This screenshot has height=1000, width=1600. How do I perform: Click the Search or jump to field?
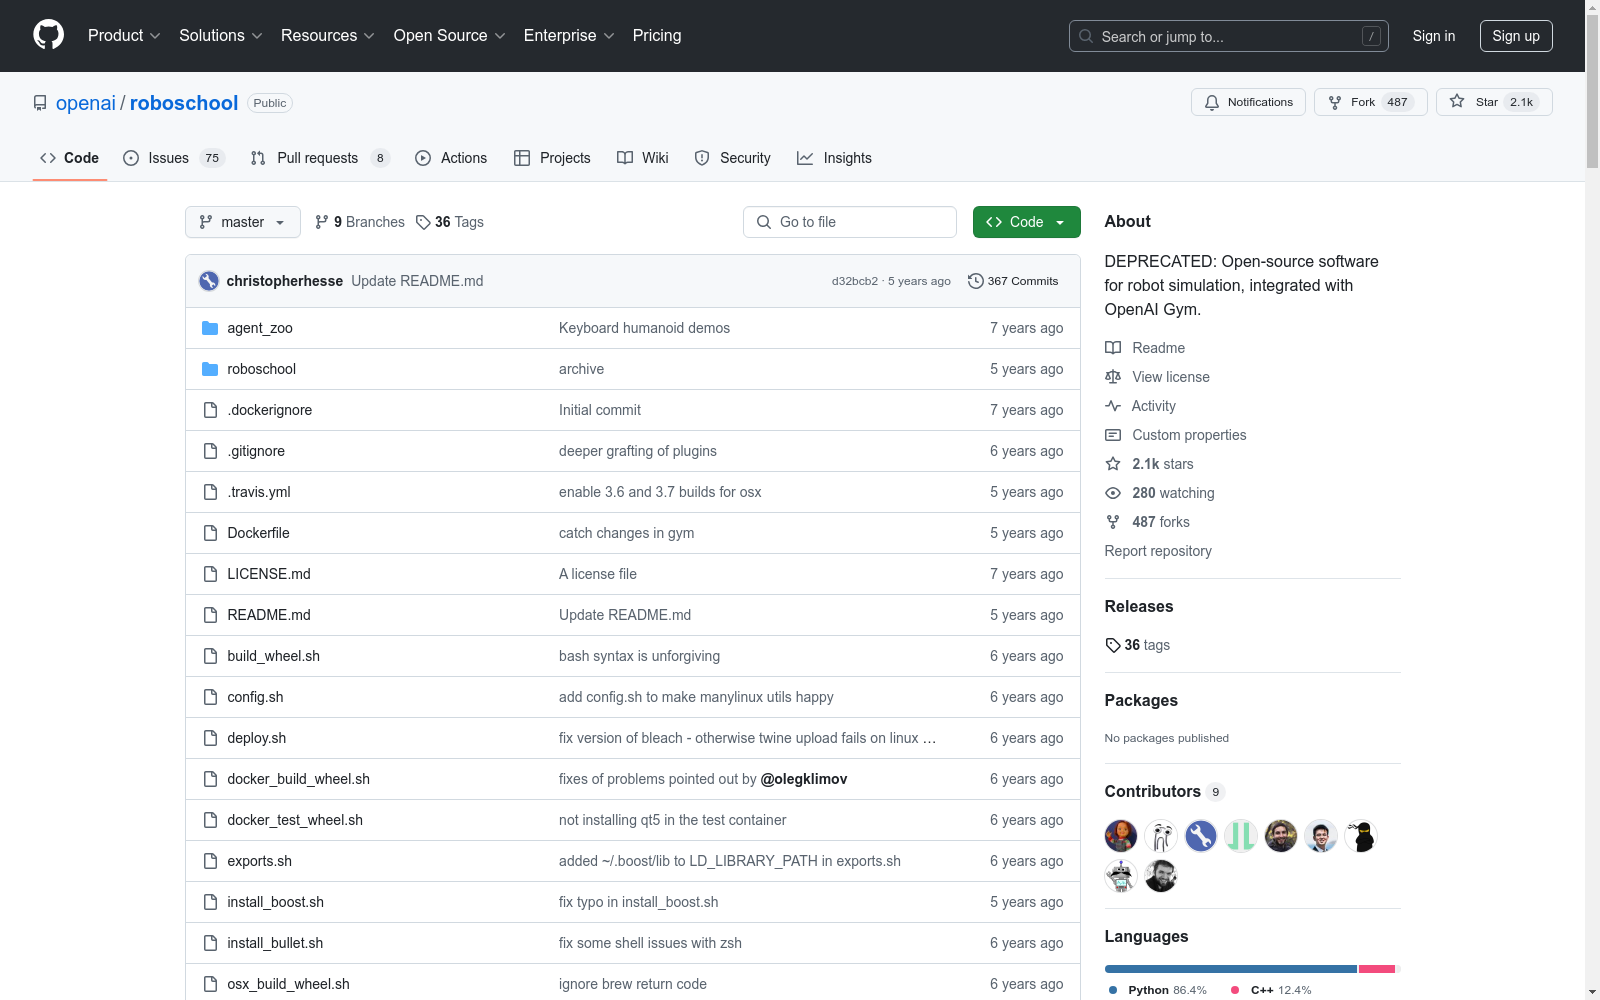click(1229, 36)
